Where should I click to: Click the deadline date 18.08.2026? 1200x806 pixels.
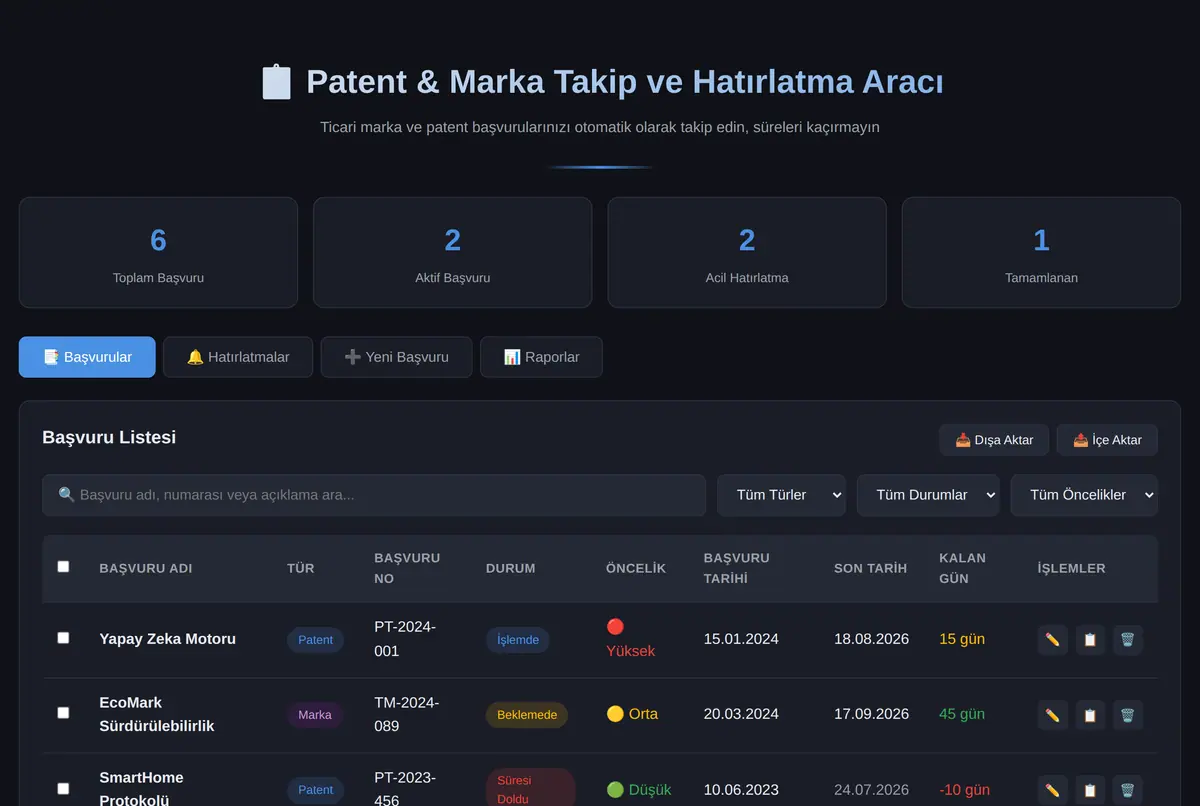click(x=872, y=639)
